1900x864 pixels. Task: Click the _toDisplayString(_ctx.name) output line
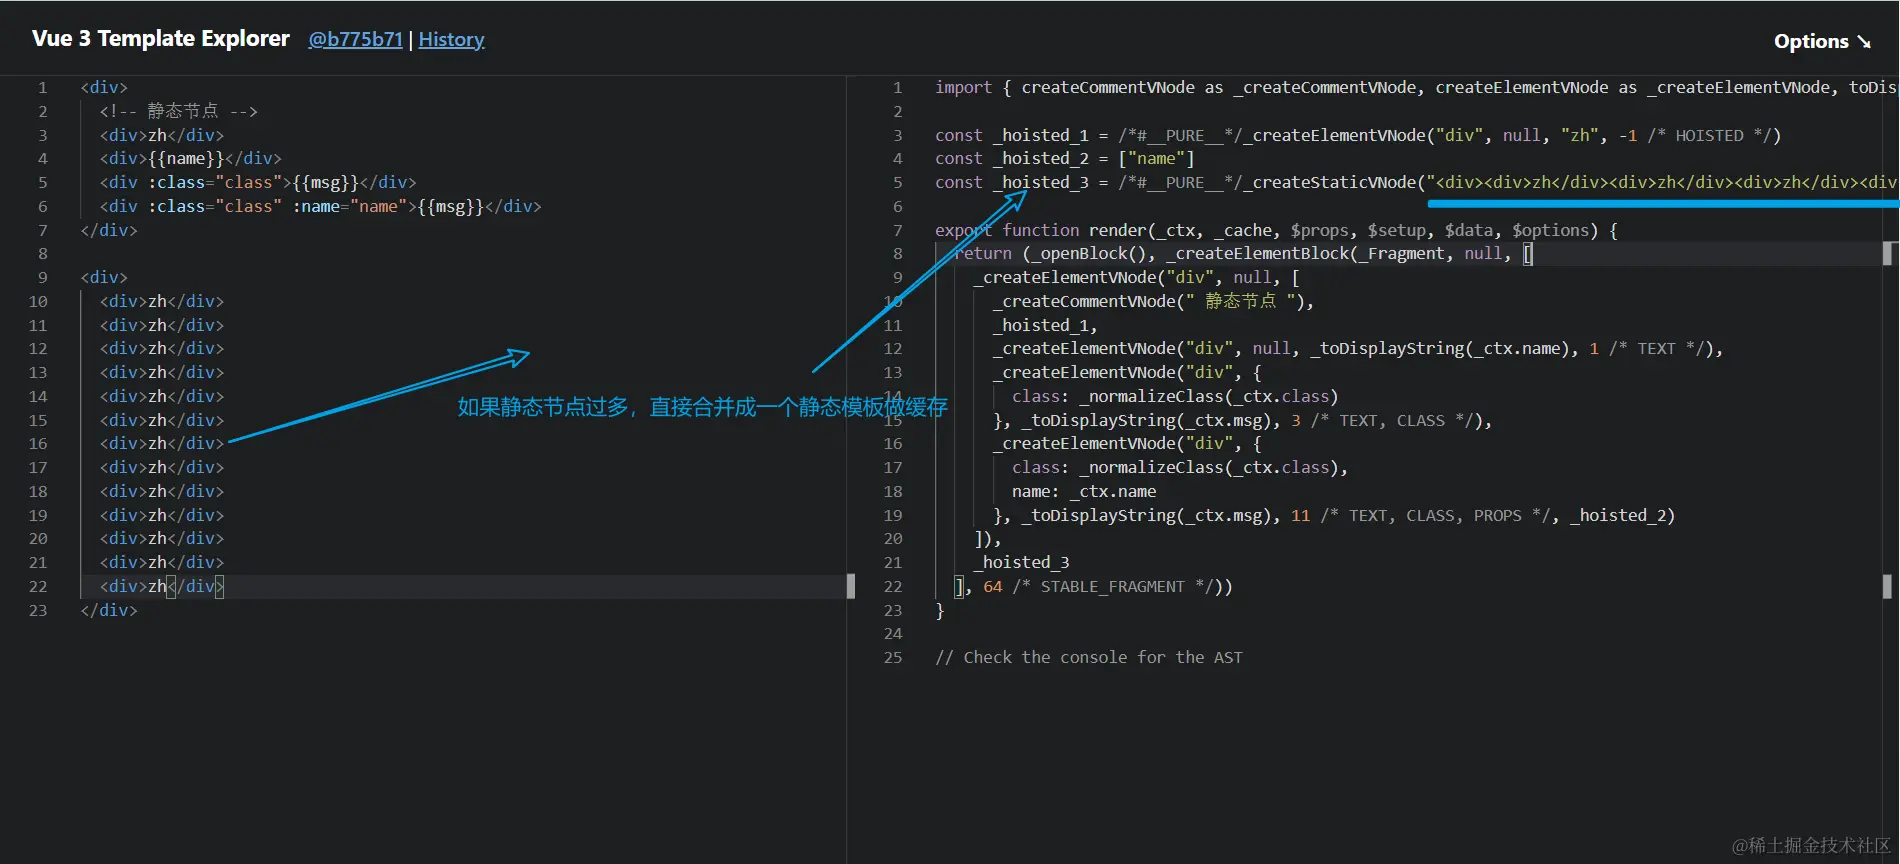click(x=1358, y=348)
